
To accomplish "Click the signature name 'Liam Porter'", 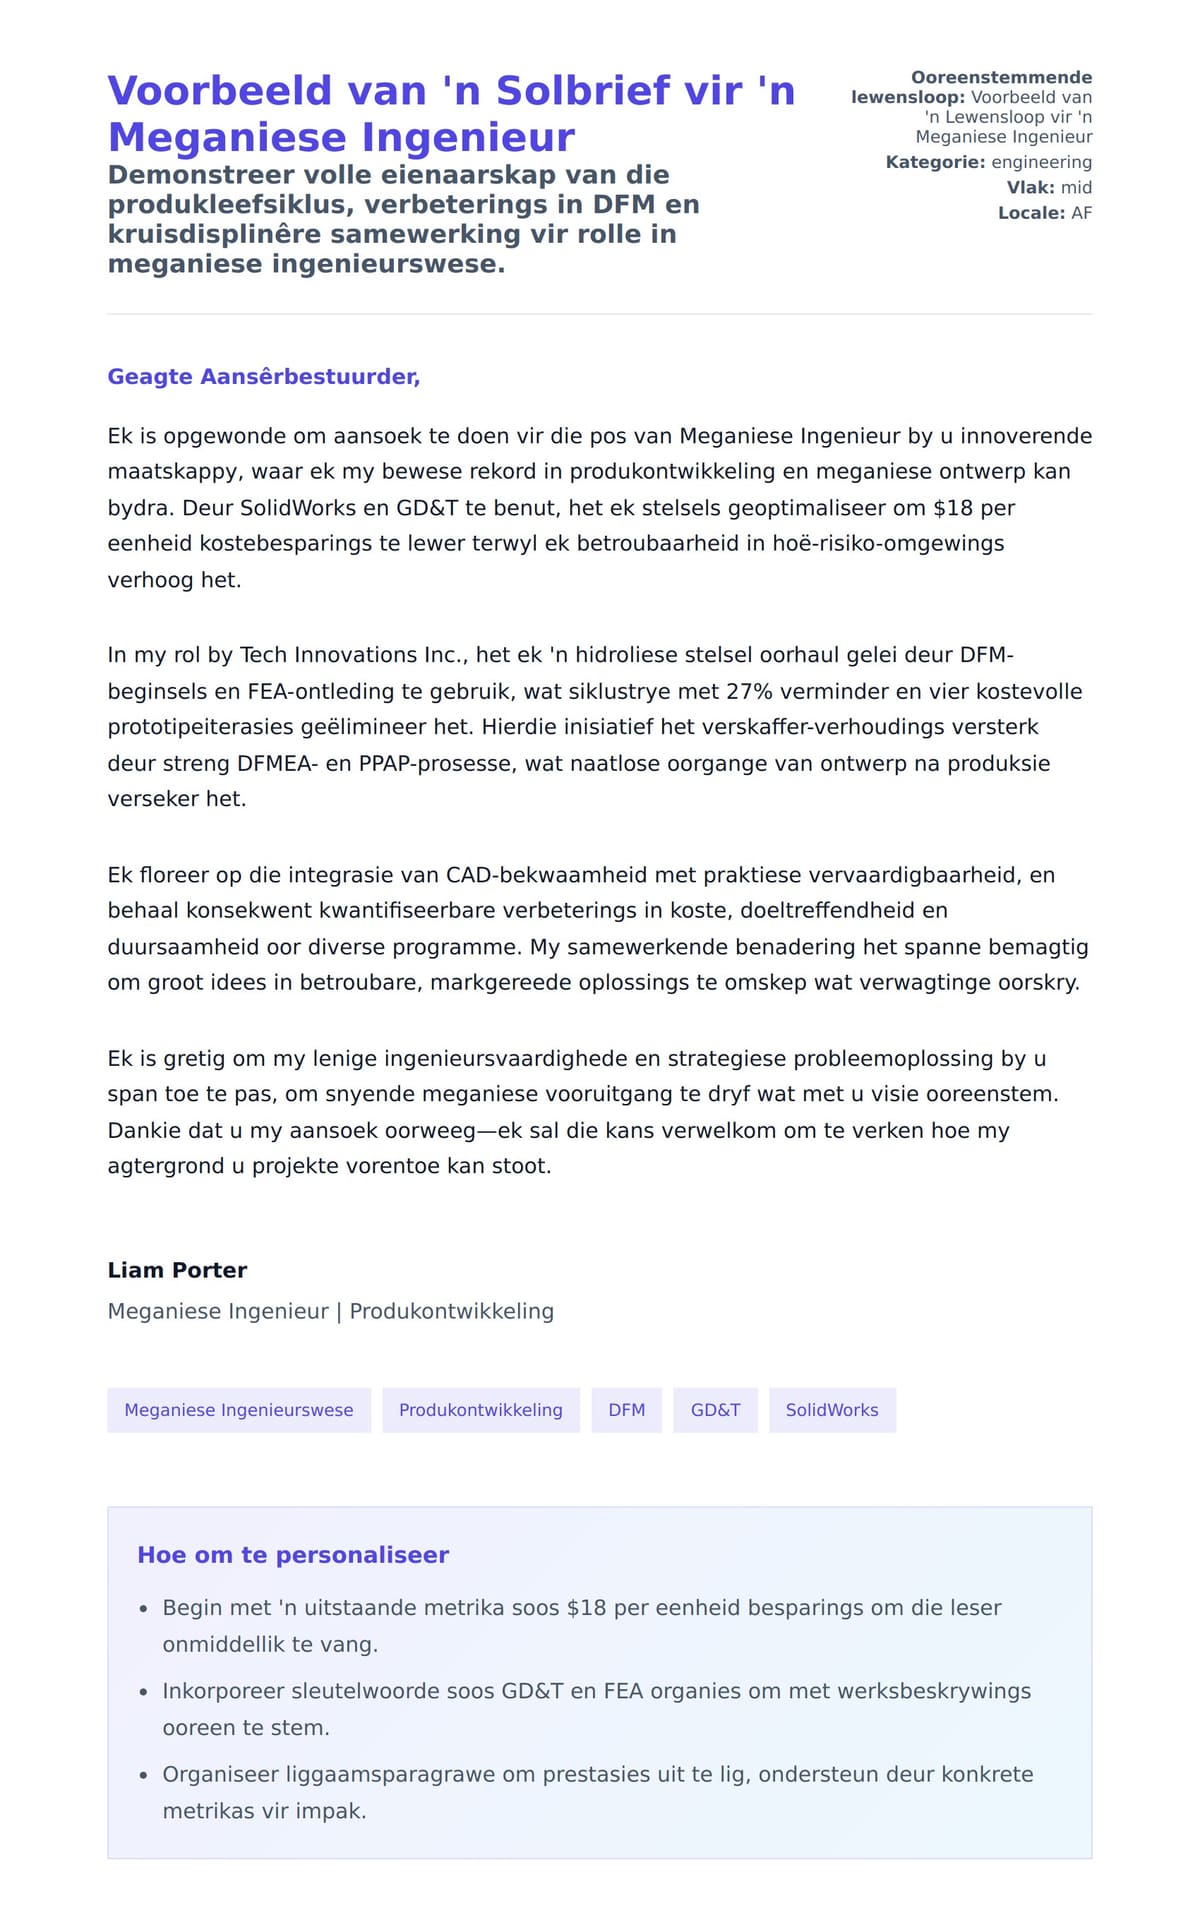I will pos(177,1270).
